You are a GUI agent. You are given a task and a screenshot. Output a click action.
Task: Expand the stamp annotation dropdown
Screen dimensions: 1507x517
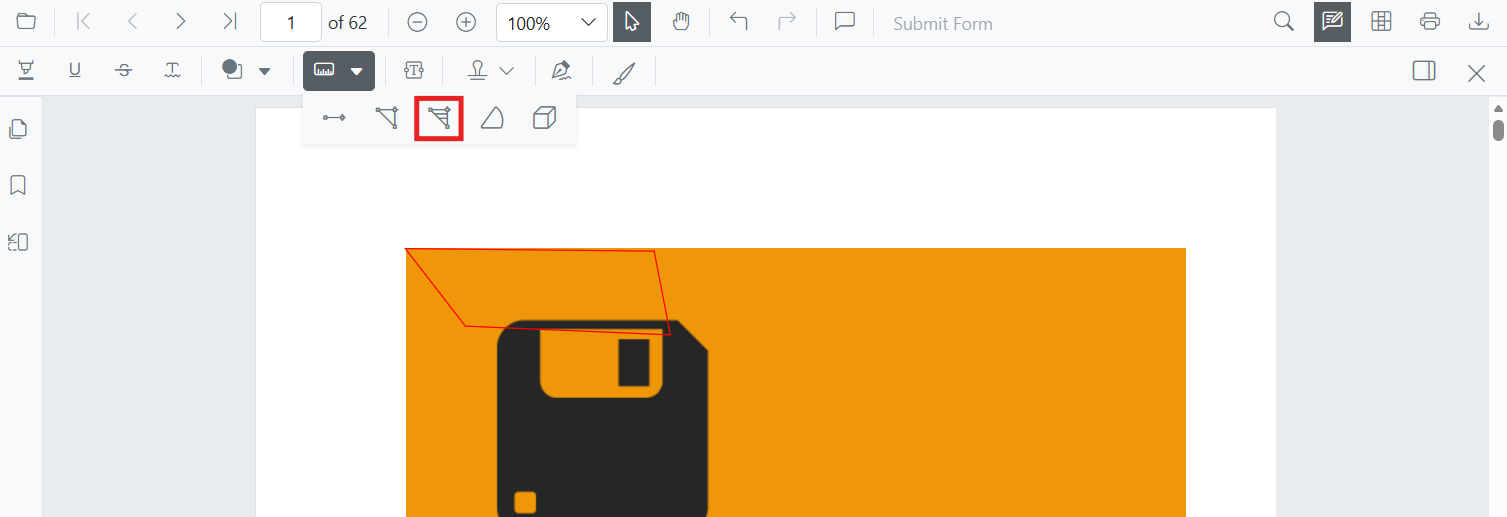(507, 71)
